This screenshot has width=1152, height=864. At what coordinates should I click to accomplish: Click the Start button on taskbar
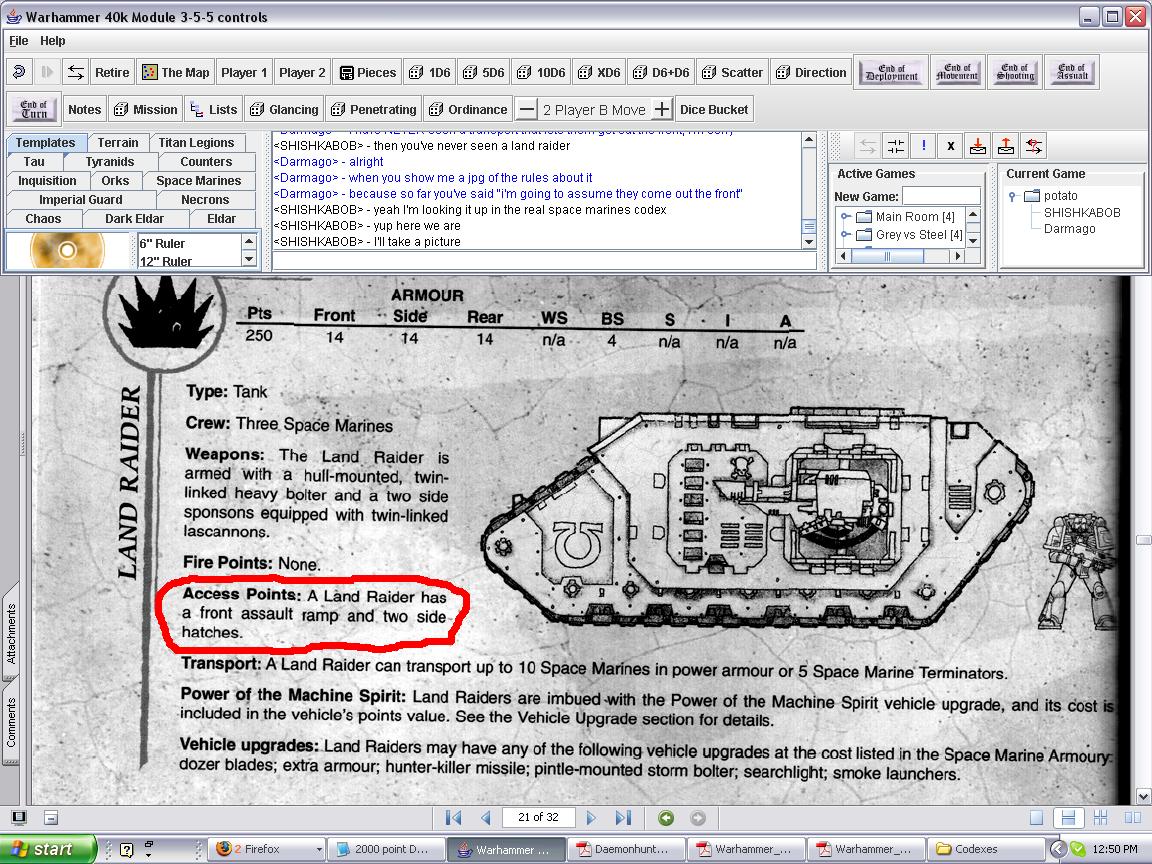[48, 849]
